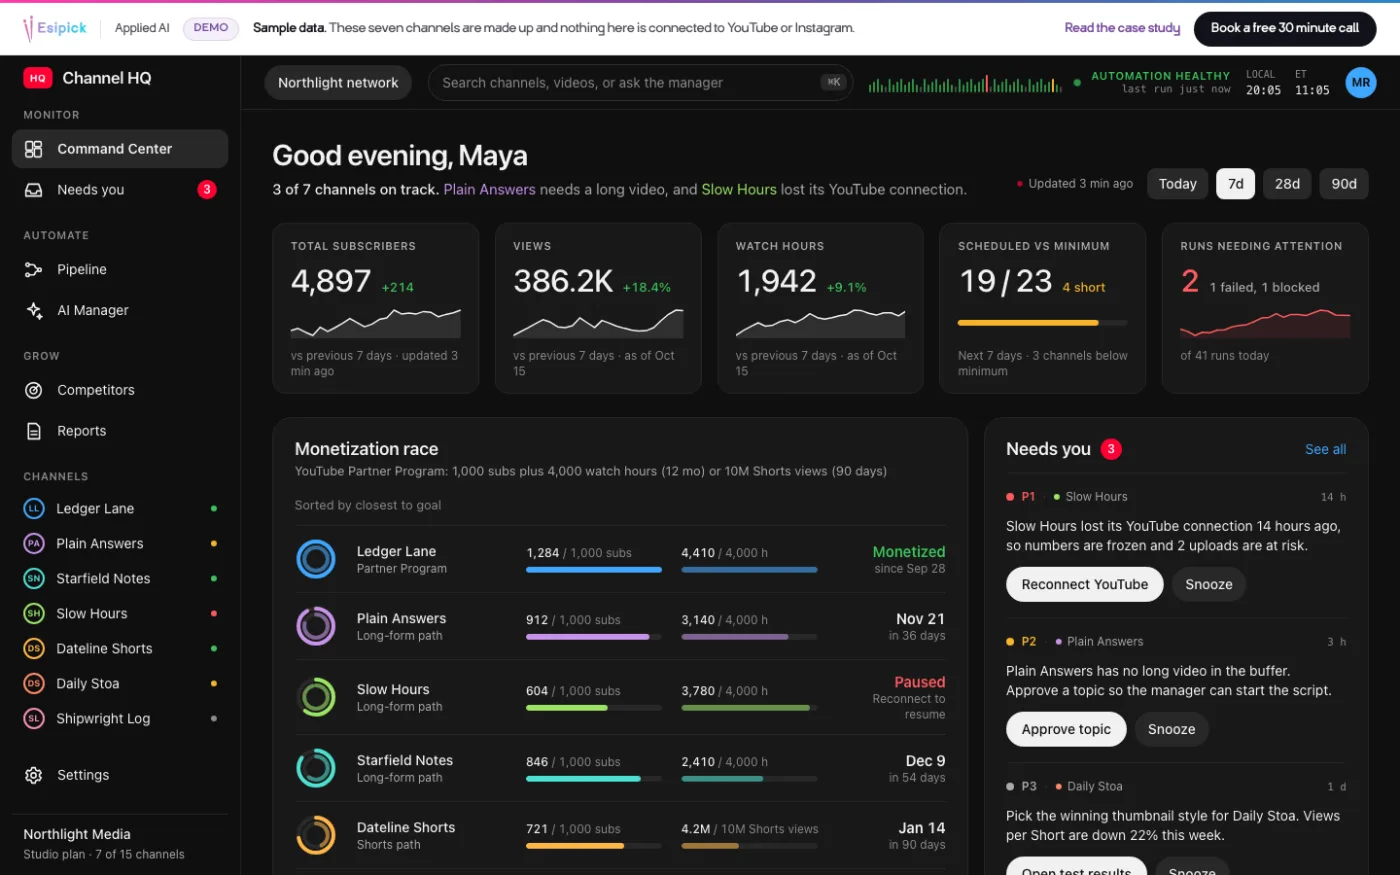Click the Slow Hours SH avatar in sidebar
1400x875 pixels.
[34, 614]
